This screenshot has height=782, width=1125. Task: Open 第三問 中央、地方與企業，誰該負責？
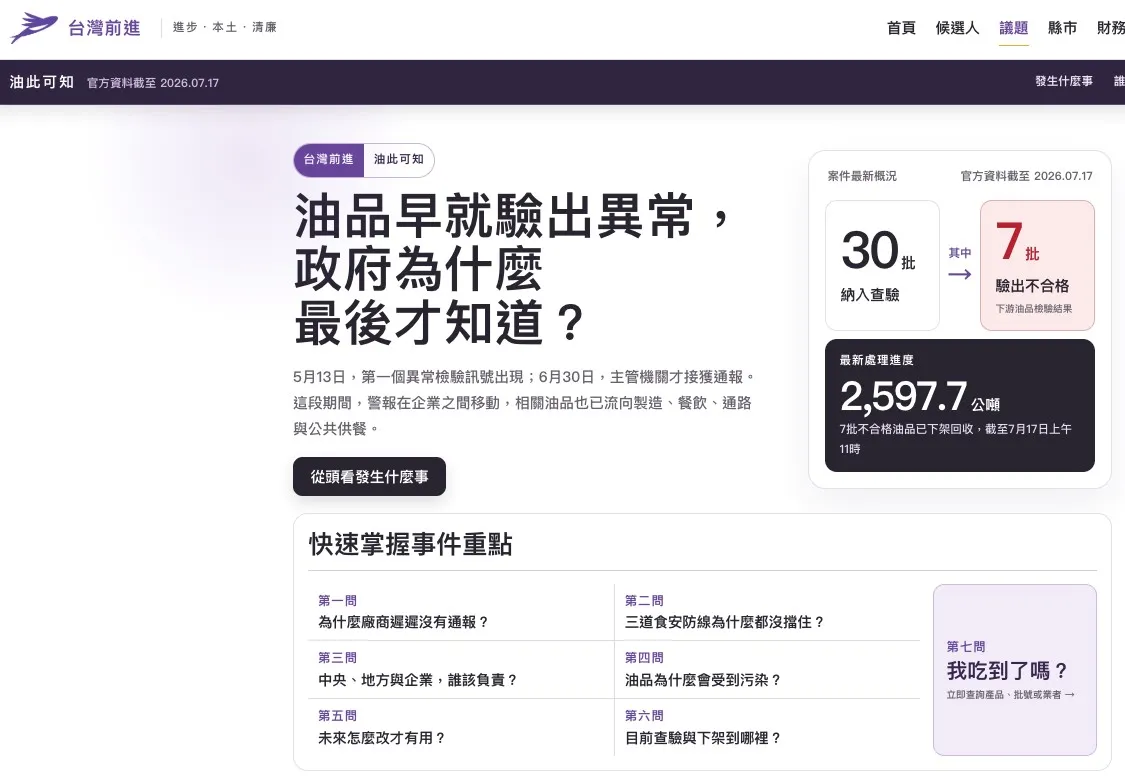coord(461,669)
